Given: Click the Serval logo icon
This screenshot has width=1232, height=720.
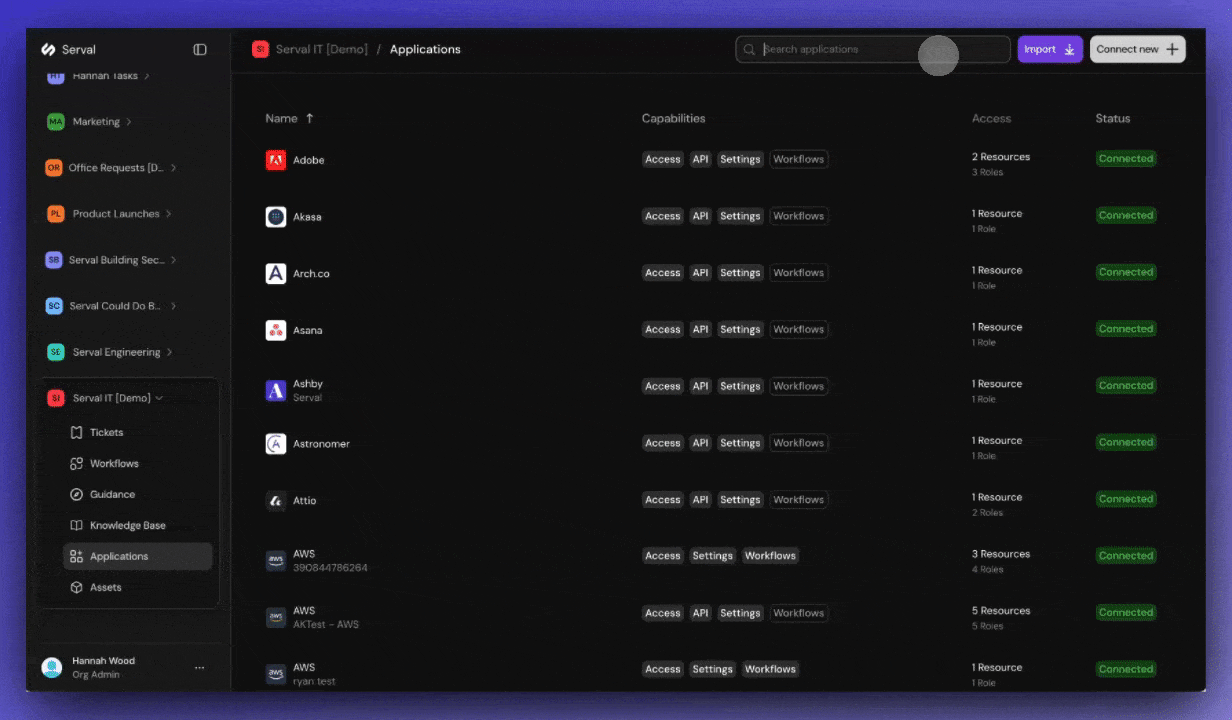Looking at the screenshot, I should (x=50, y=48).
